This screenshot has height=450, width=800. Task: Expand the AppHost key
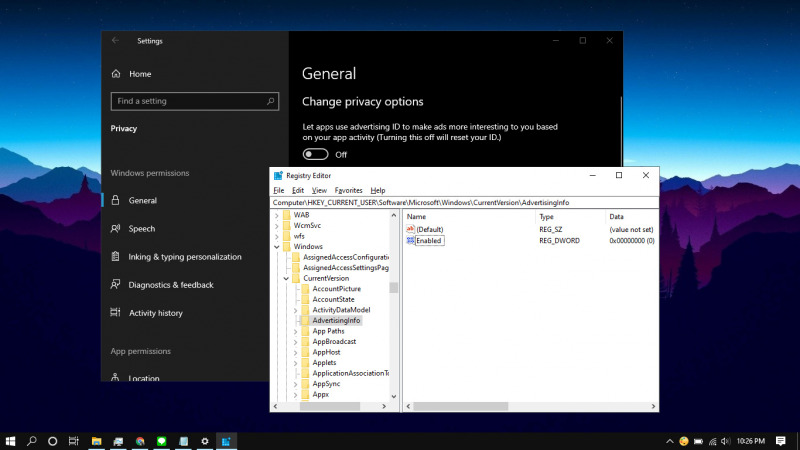coord(295,353)
